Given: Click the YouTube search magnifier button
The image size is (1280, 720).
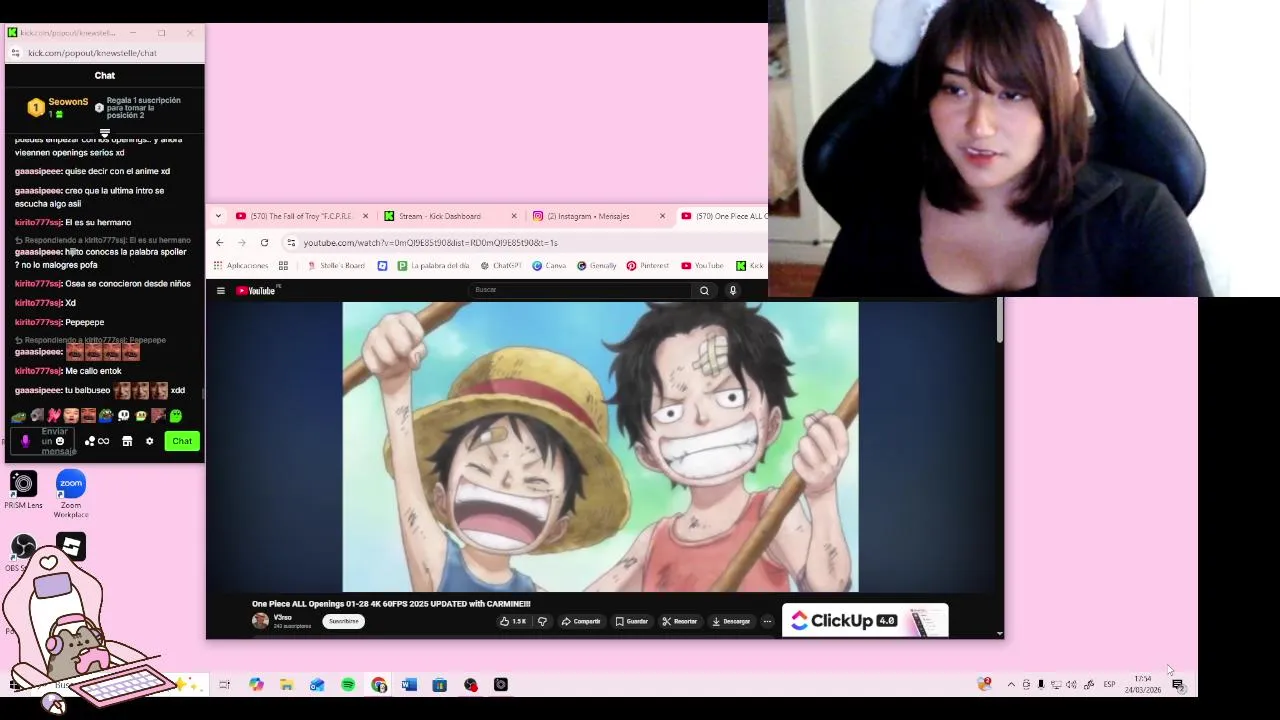Looking at the screenshot, I should (x=704, y=290).
